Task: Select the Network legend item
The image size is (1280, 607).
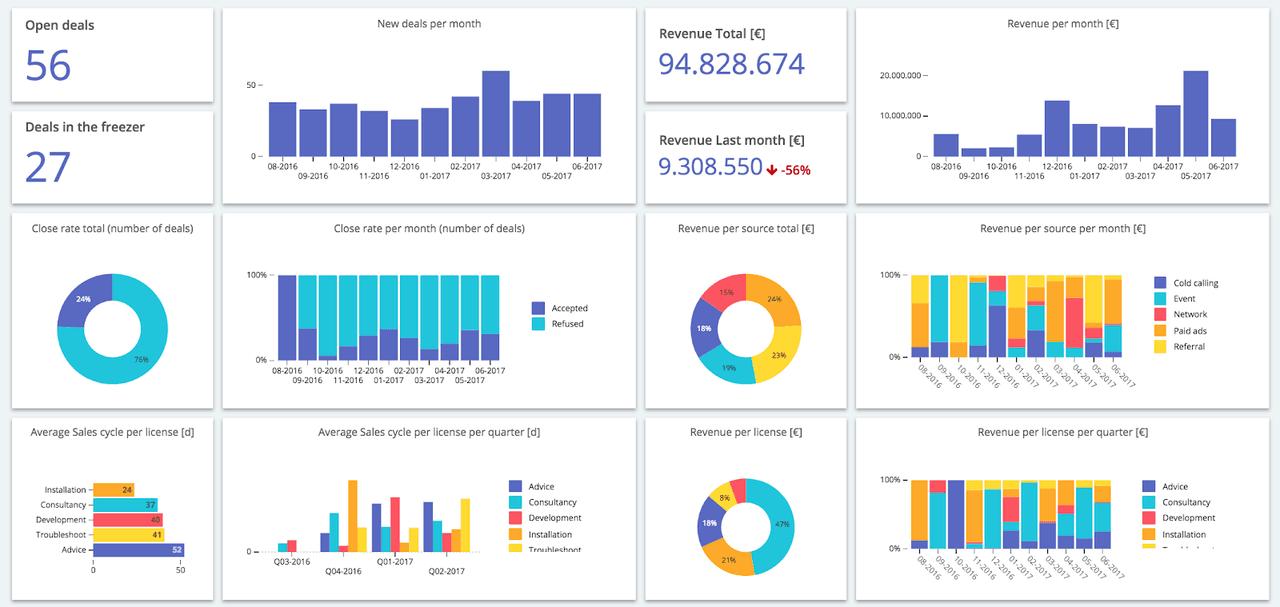Action: point(1190,315)
